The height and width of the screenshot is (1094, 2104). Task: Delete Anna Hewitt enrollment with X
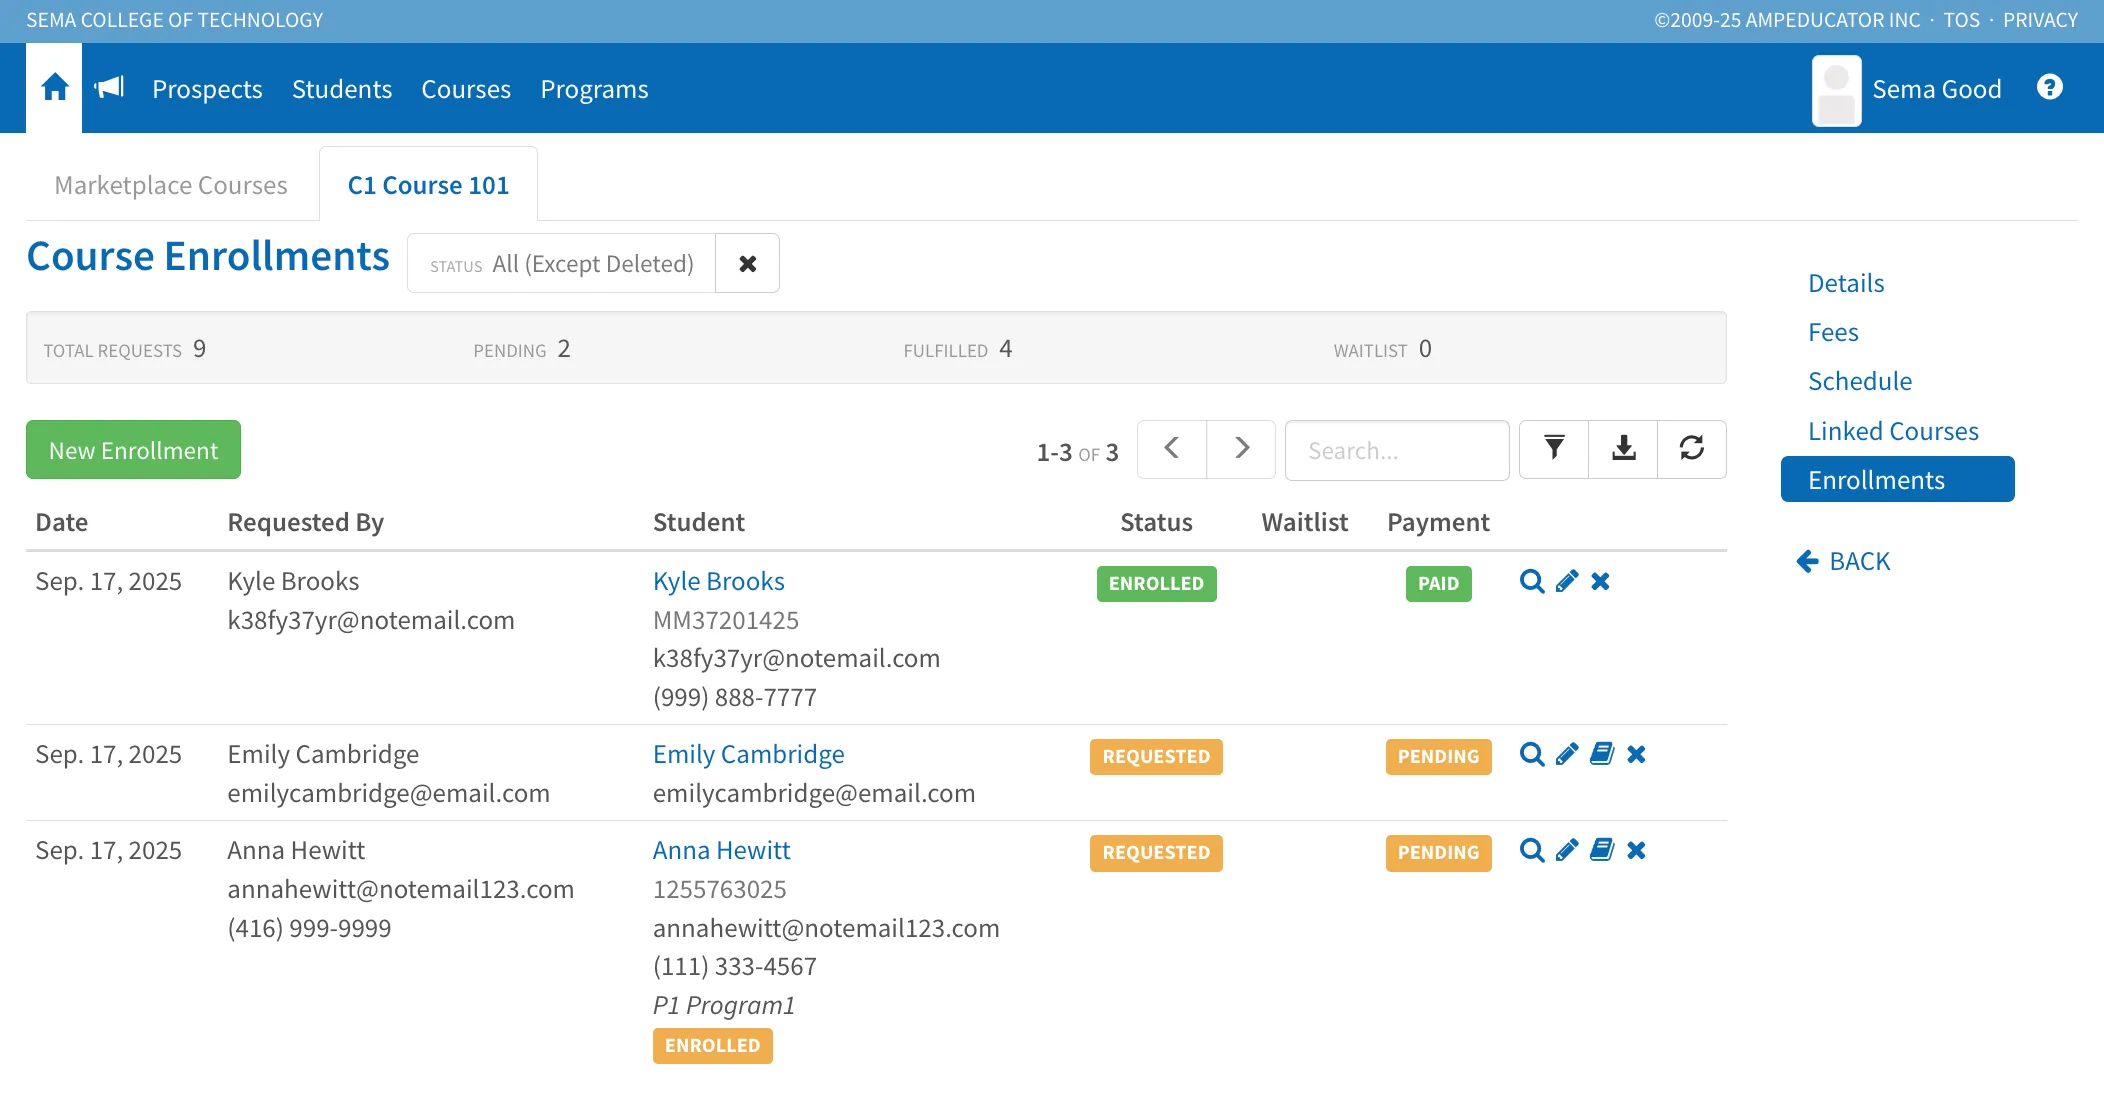(x=1637, y=850)
